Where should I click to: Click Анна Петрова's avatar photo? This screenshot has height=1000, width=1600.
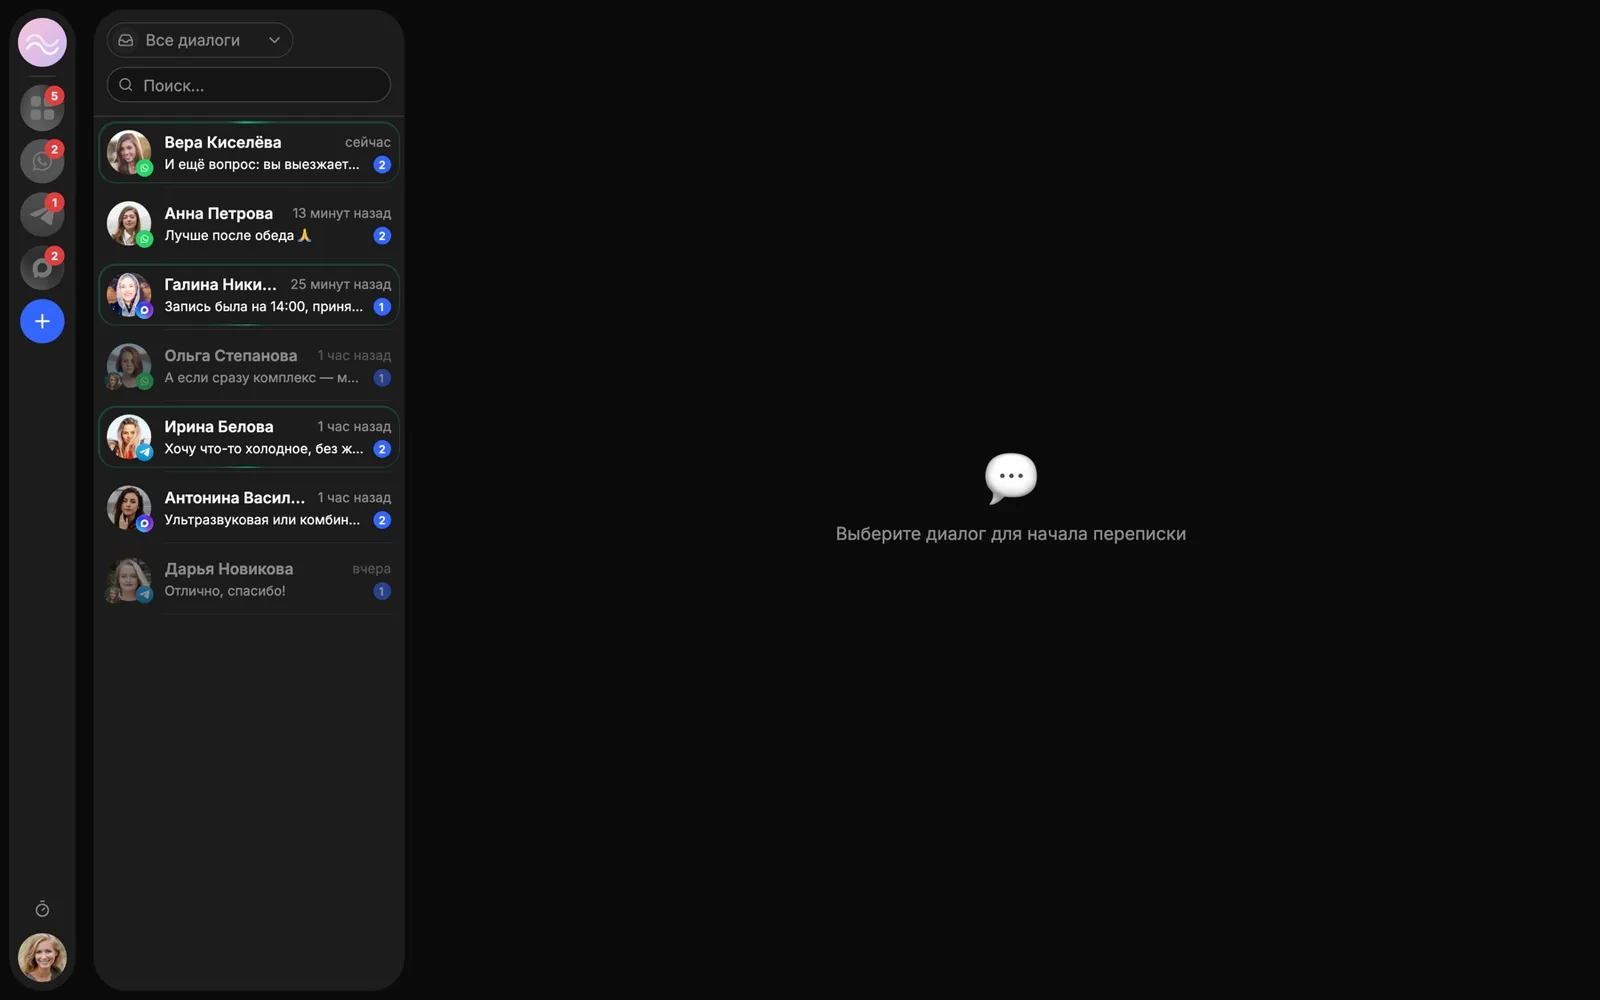point(129,224)
